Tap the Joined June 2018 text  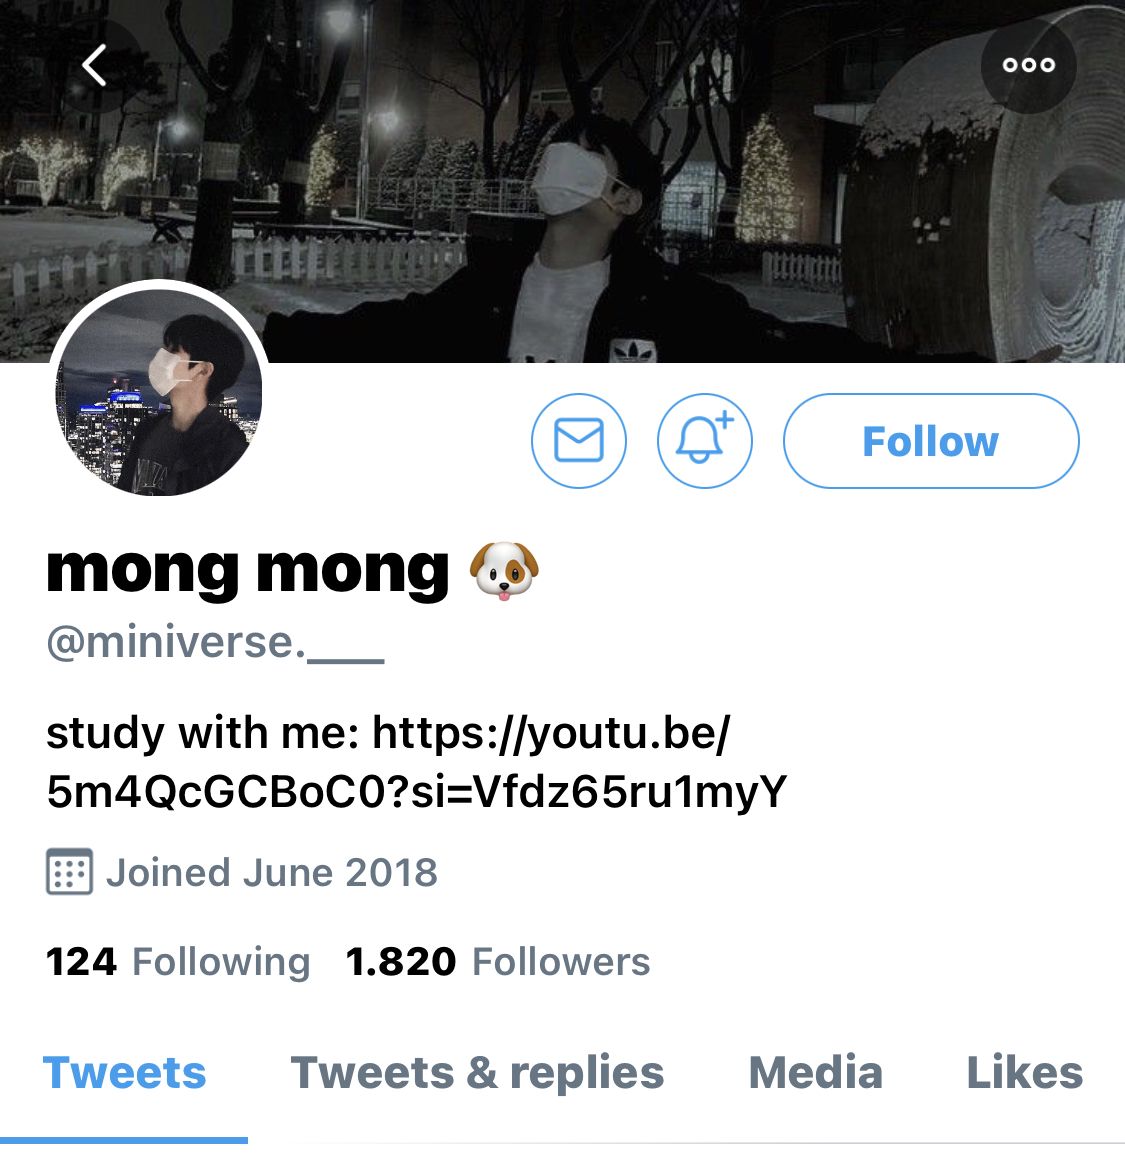point(272,872)
